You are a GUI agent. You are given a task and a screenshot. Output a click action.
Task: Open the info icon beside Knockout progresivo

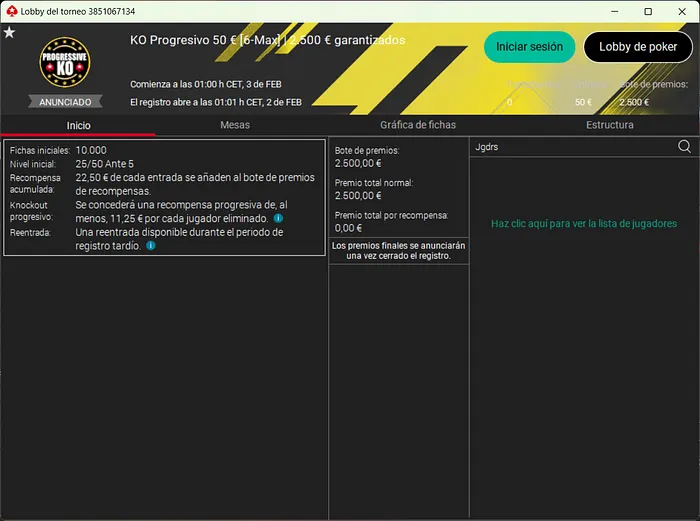pos(278,218)
